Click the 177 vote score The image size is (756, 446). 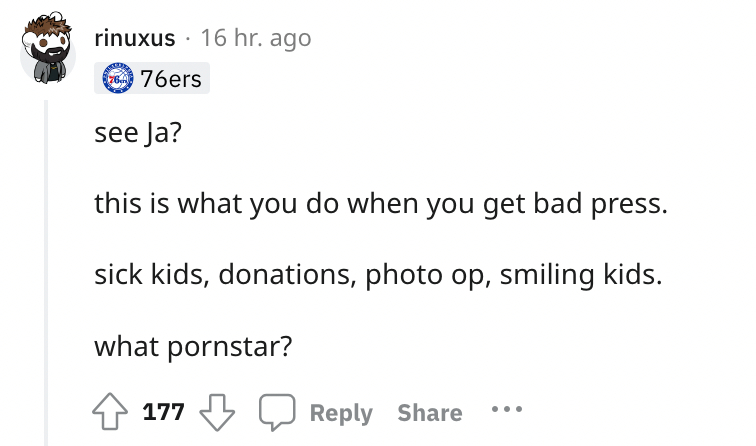[163, 412]
